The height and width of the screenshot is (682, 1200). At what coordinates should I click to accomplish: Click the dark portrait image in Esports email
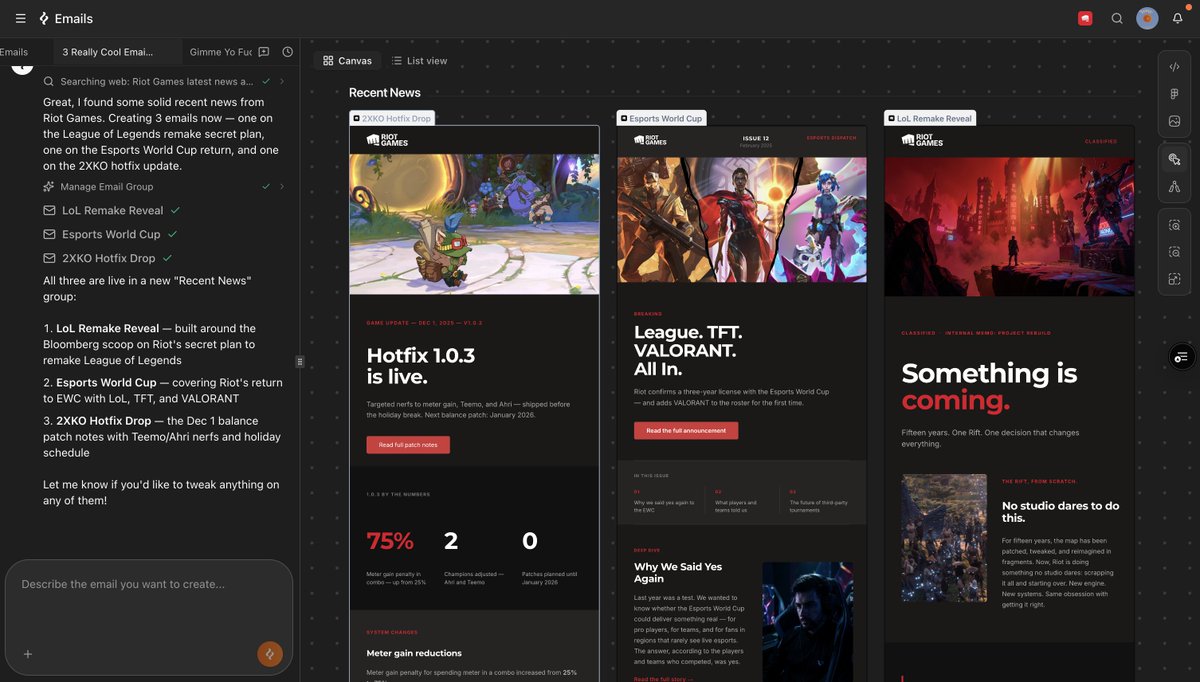[x=806, y=621]
